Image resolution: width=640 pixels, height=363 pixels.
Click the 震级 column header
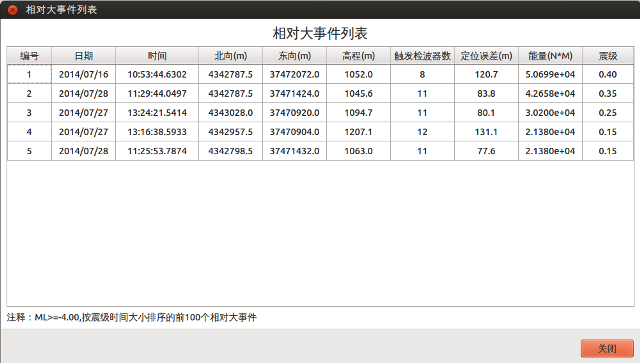(608, 56)
